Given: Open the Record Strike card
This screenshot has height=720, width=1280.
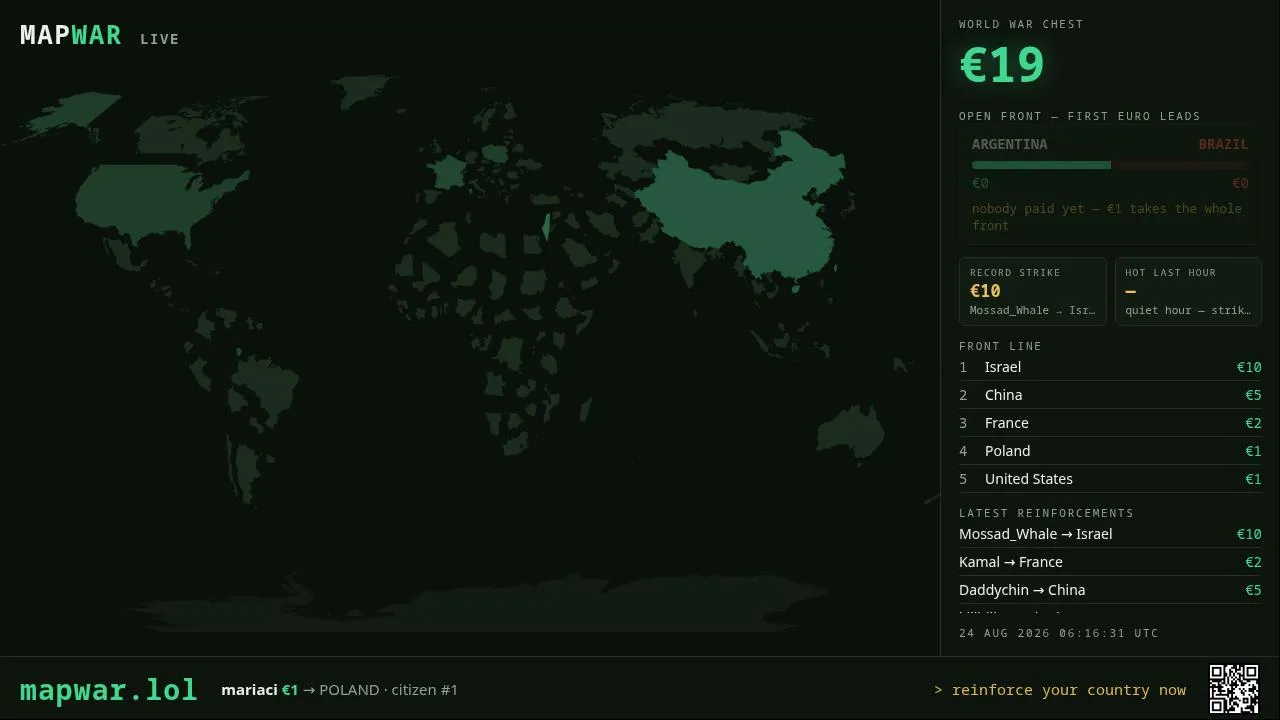Looking at the screenshot, I should [1033, 291].
